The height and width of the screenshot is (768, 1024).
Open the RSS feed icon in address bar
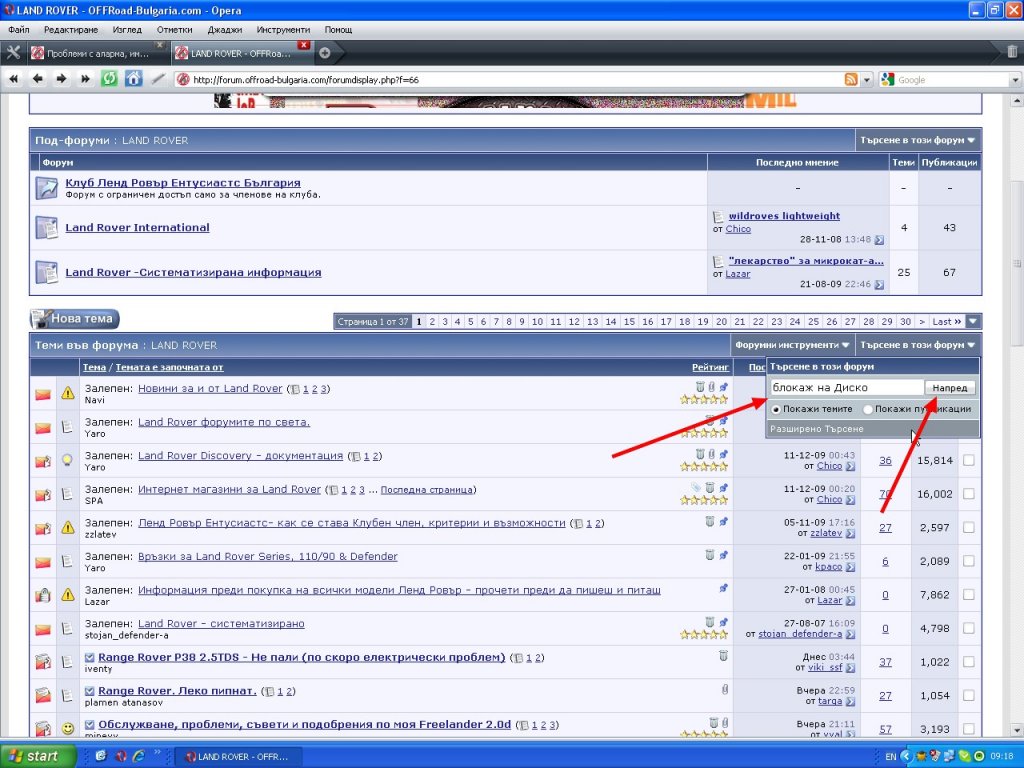(851, 80)
